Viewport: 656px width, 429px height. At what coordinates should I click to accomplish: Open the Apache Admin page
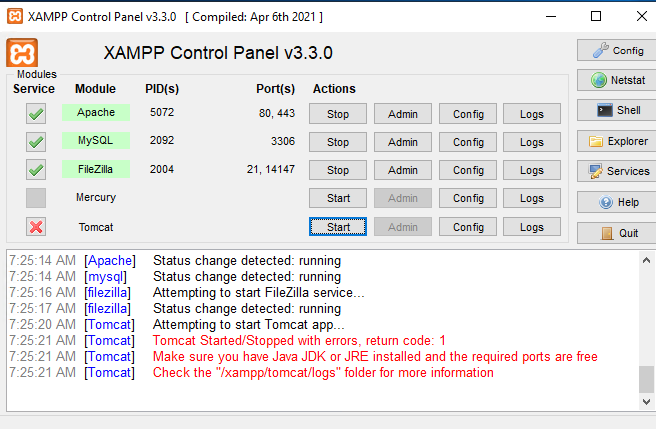pos(403,114)
